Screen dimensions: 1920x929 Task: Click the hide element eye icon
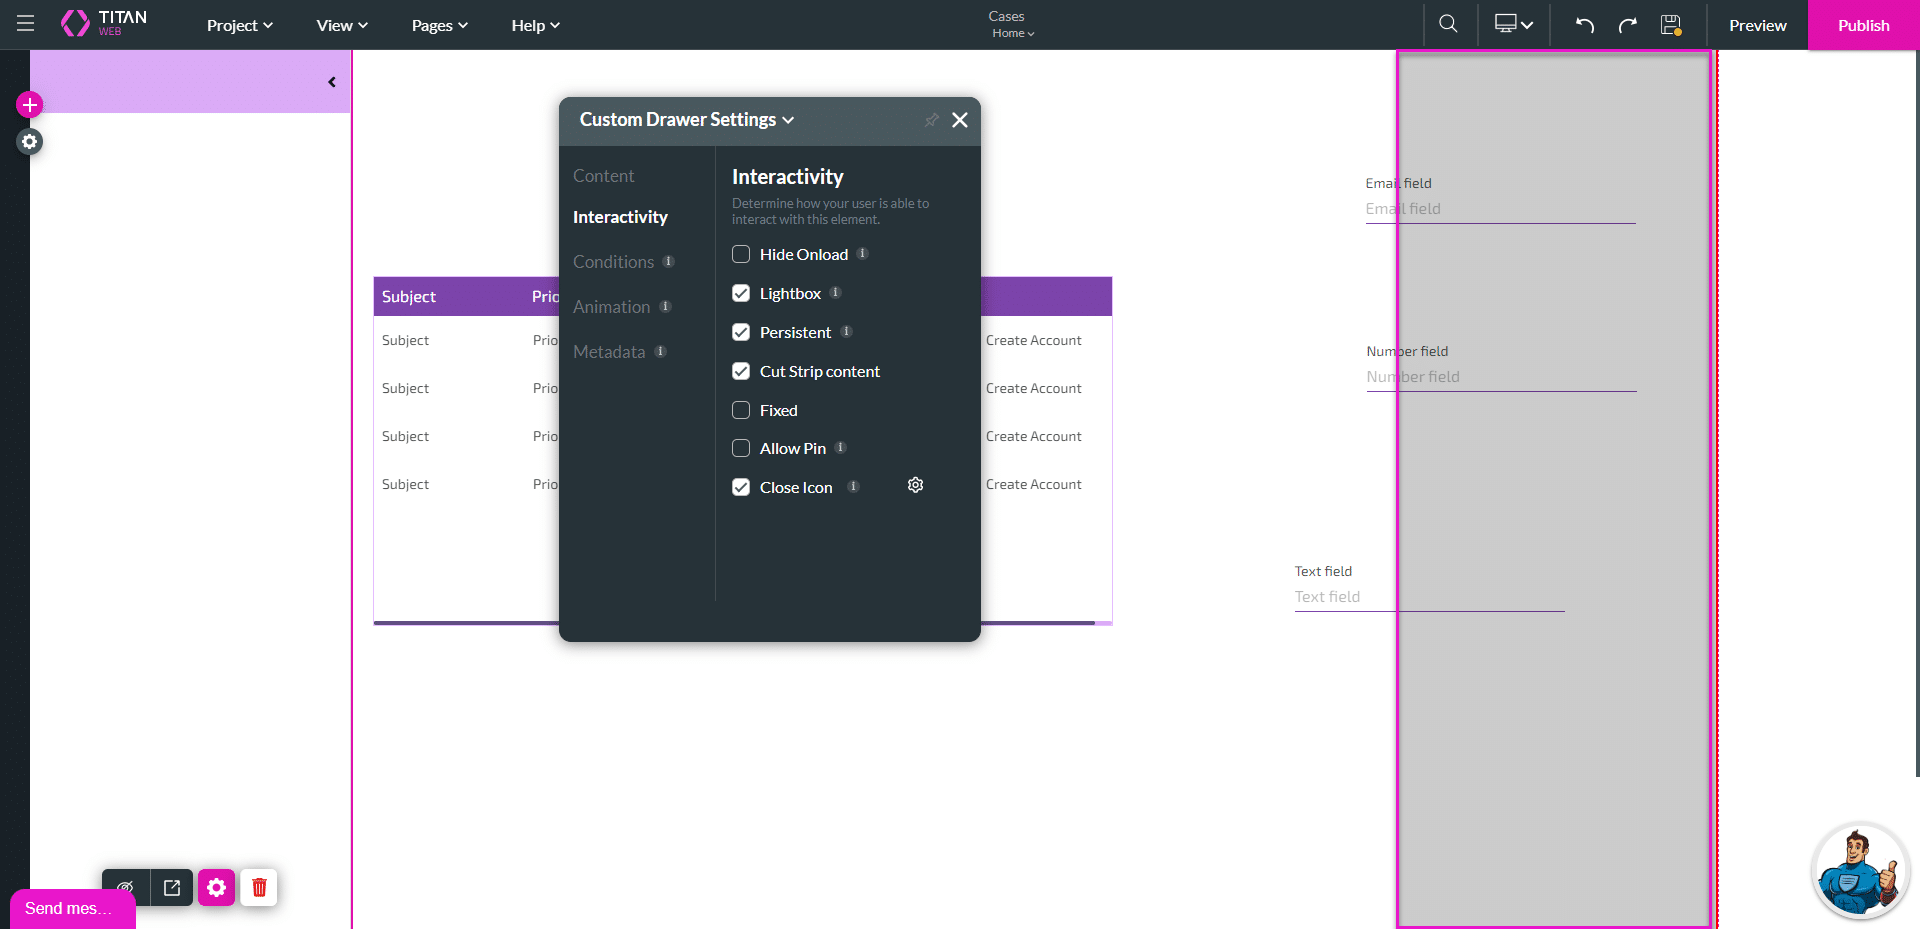(126, 887)
